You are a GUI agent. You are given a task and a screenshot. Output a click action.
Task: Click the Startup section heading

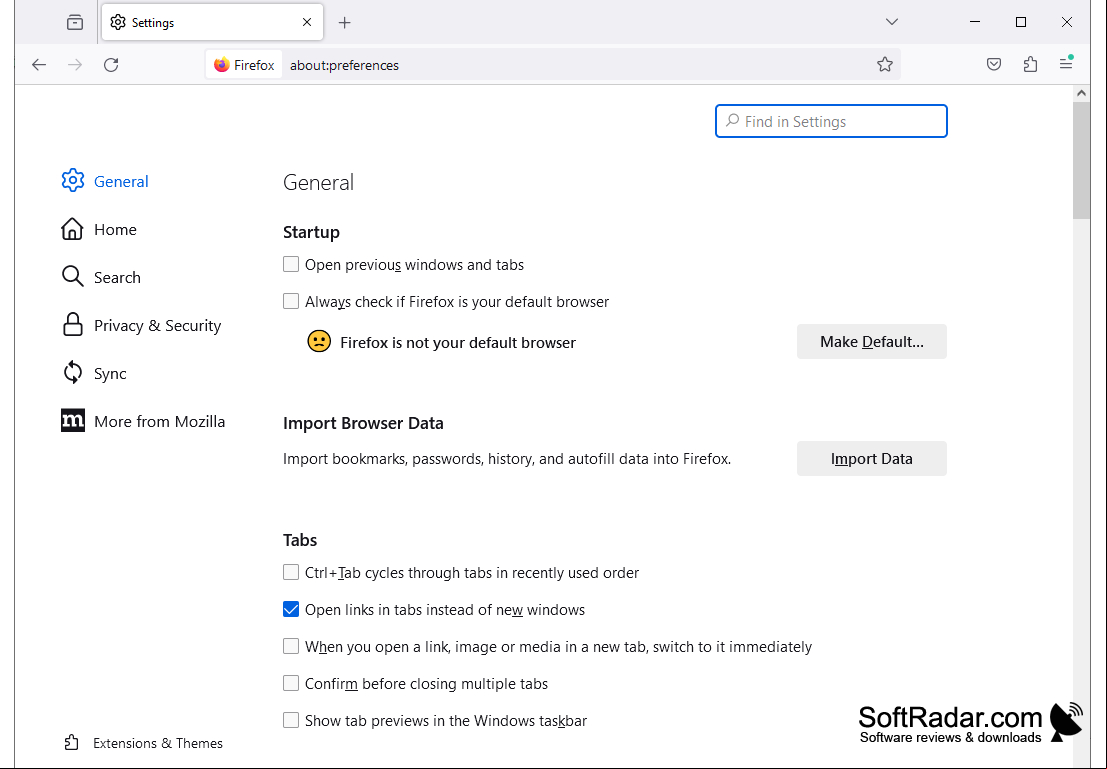(311, 232)
